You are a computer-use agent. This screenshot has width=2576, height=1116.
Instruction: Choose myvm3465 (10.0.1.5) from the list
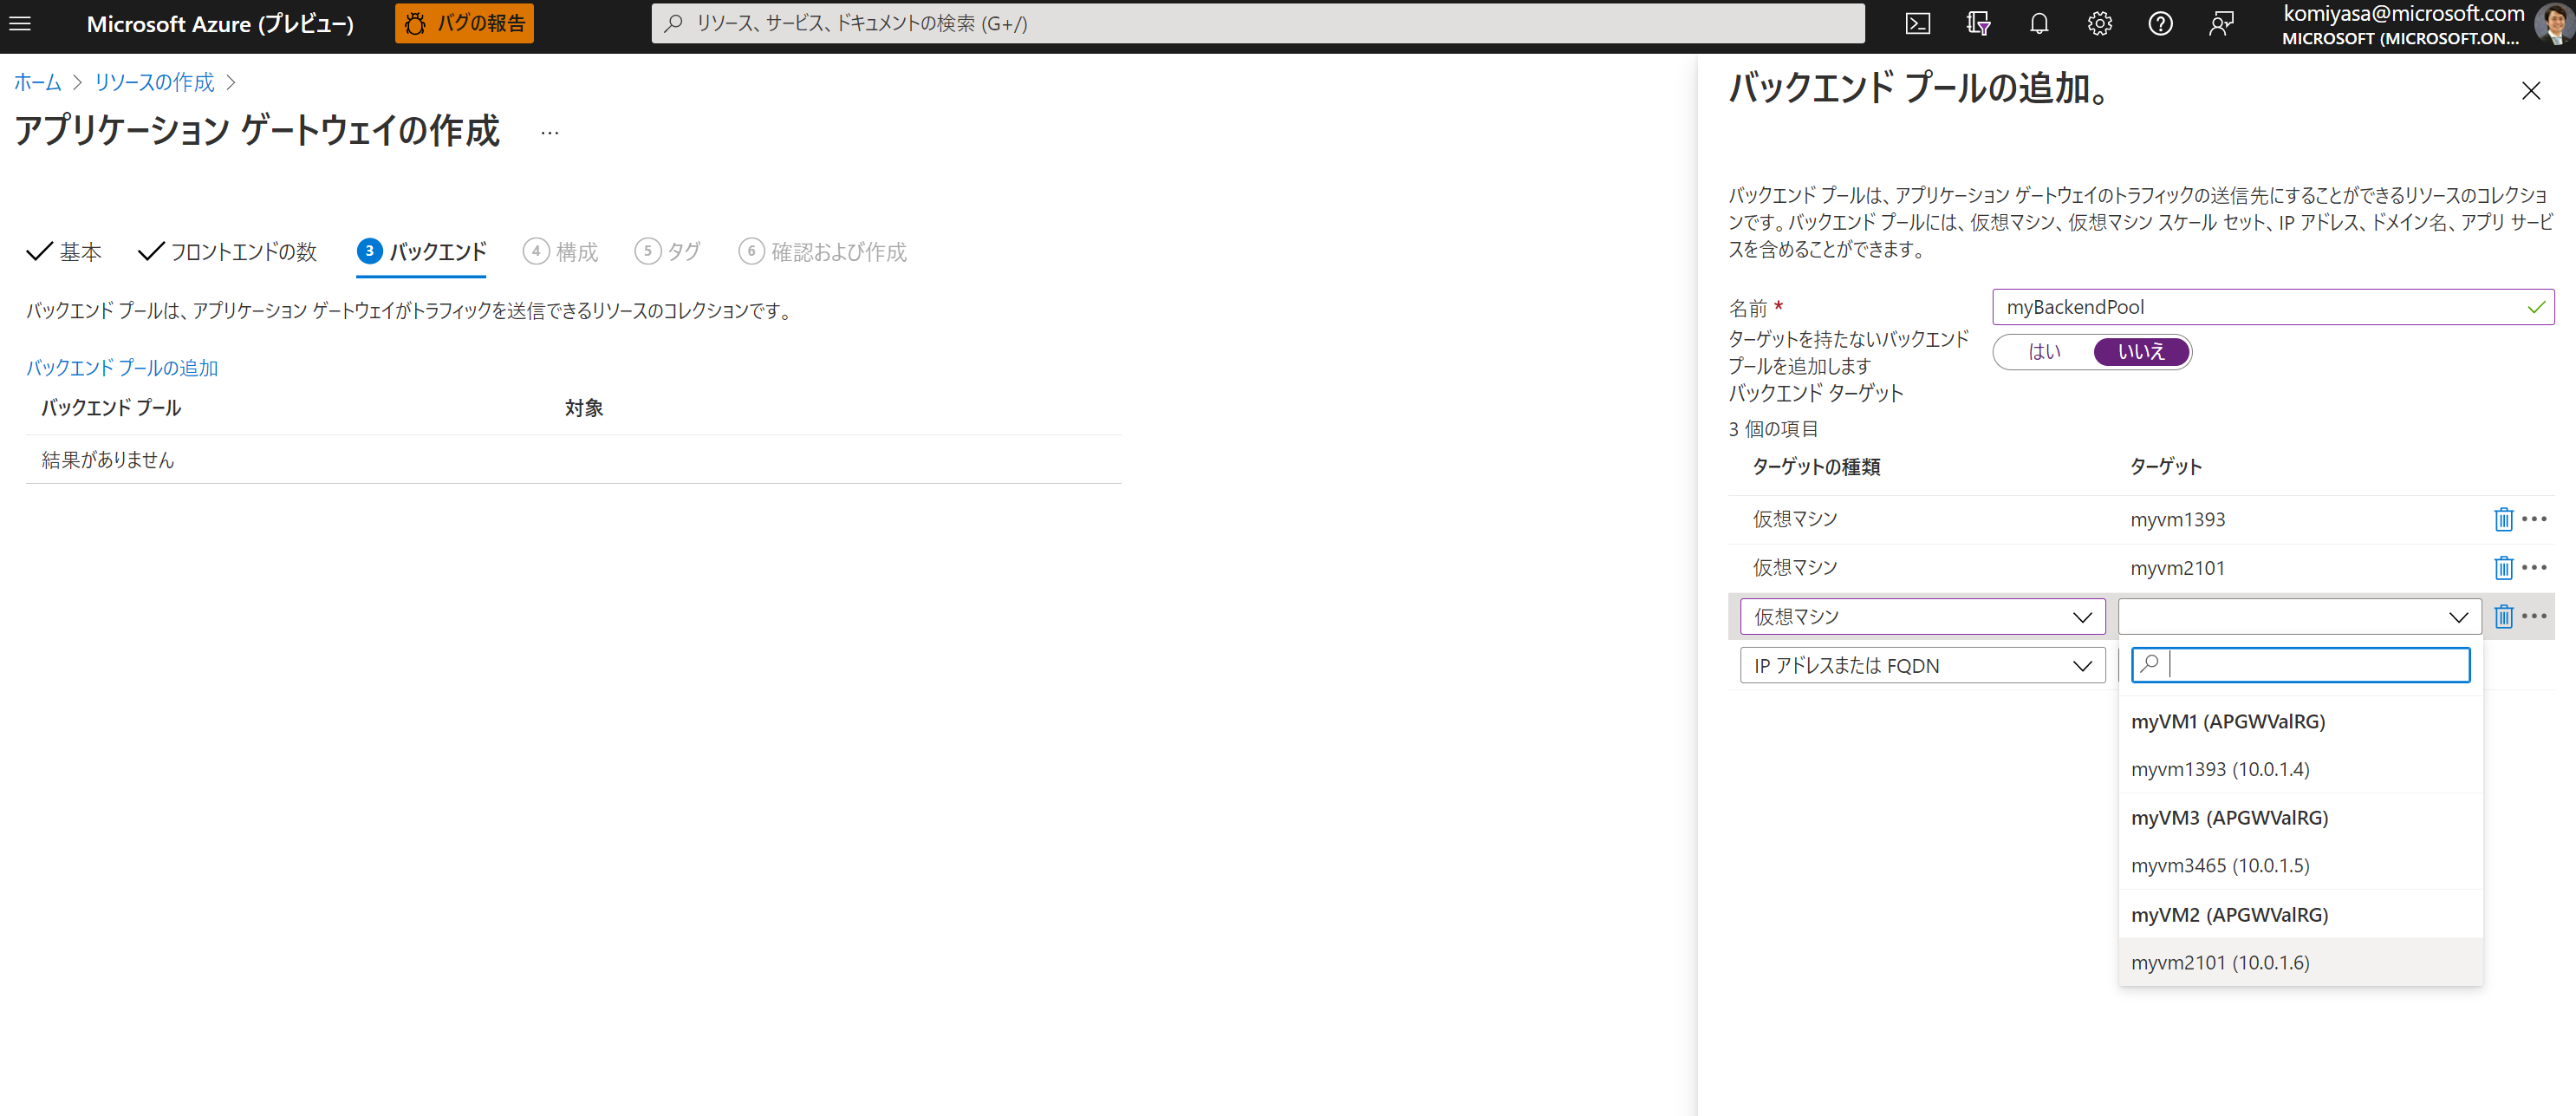[2220, 865]
